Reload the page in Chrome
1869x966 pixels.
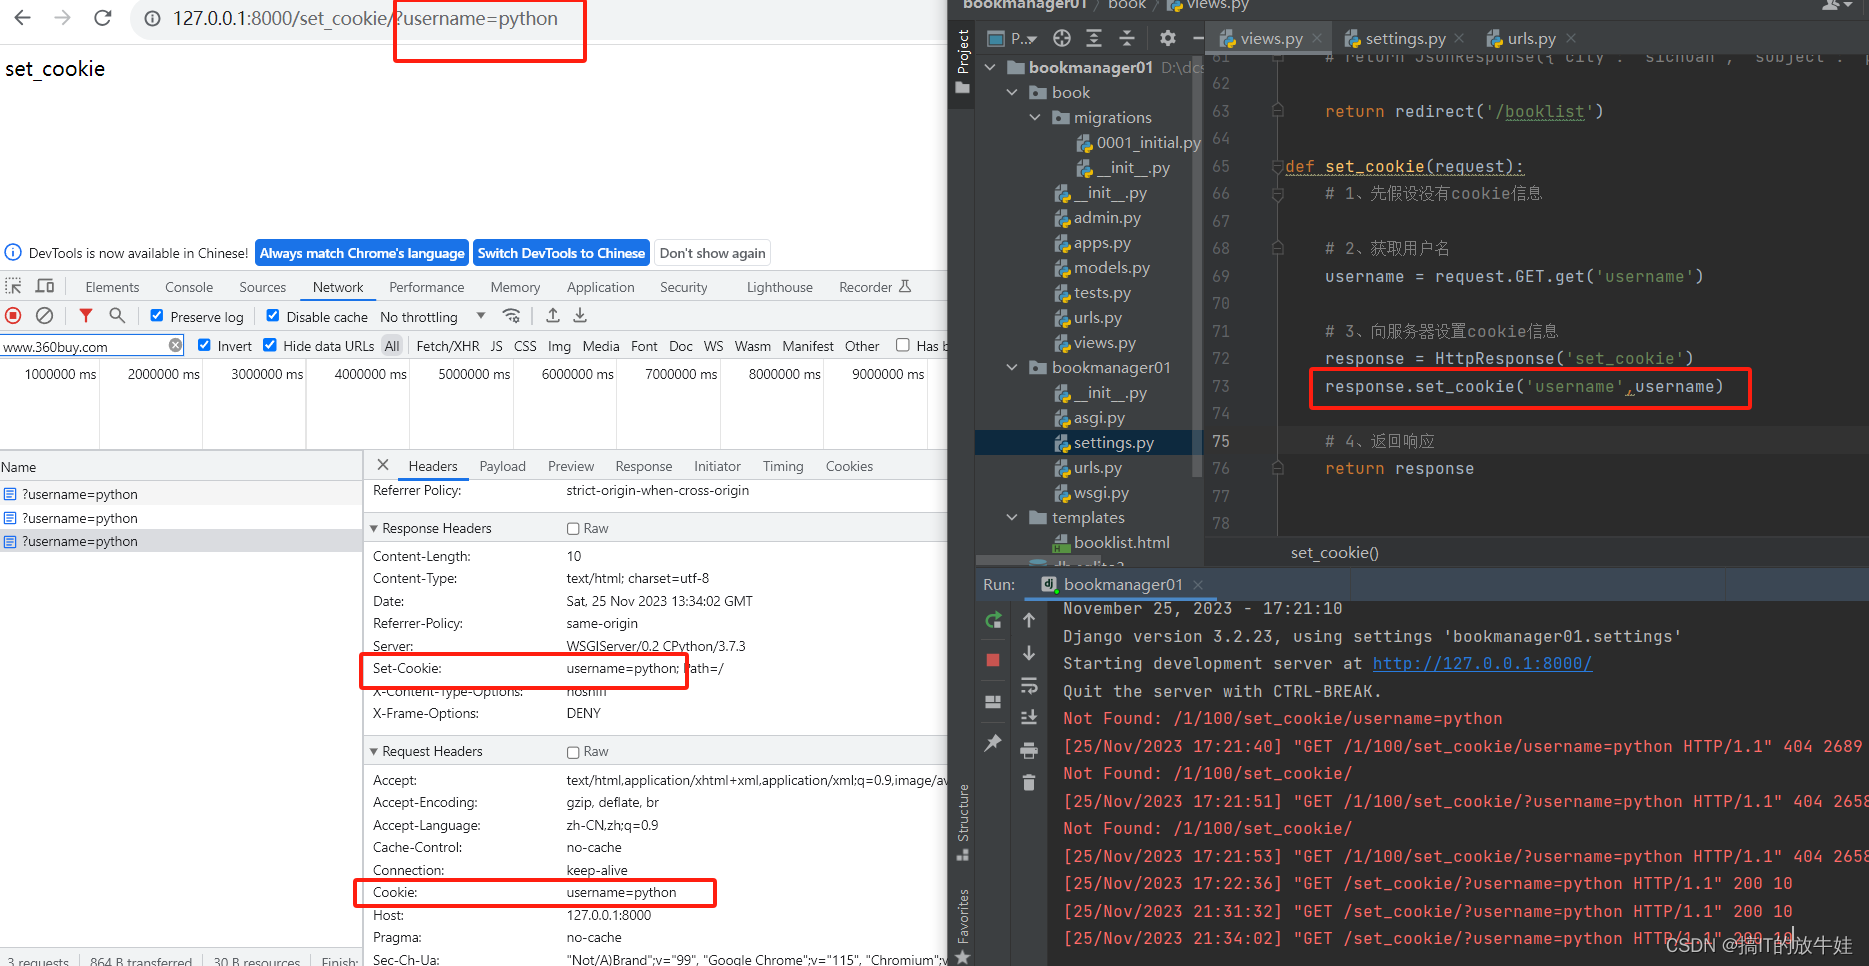click(x=102, y=18)
